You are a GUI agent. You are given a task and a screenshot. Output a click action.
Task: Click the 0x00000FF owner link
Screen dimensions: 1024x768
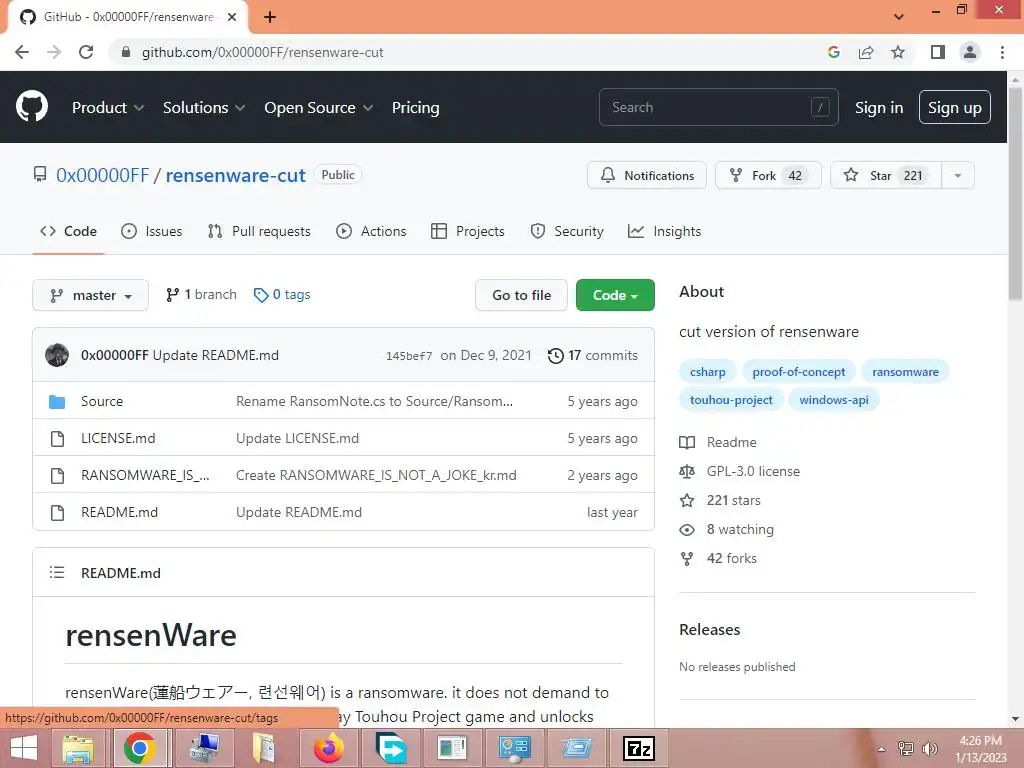(103, 175)
